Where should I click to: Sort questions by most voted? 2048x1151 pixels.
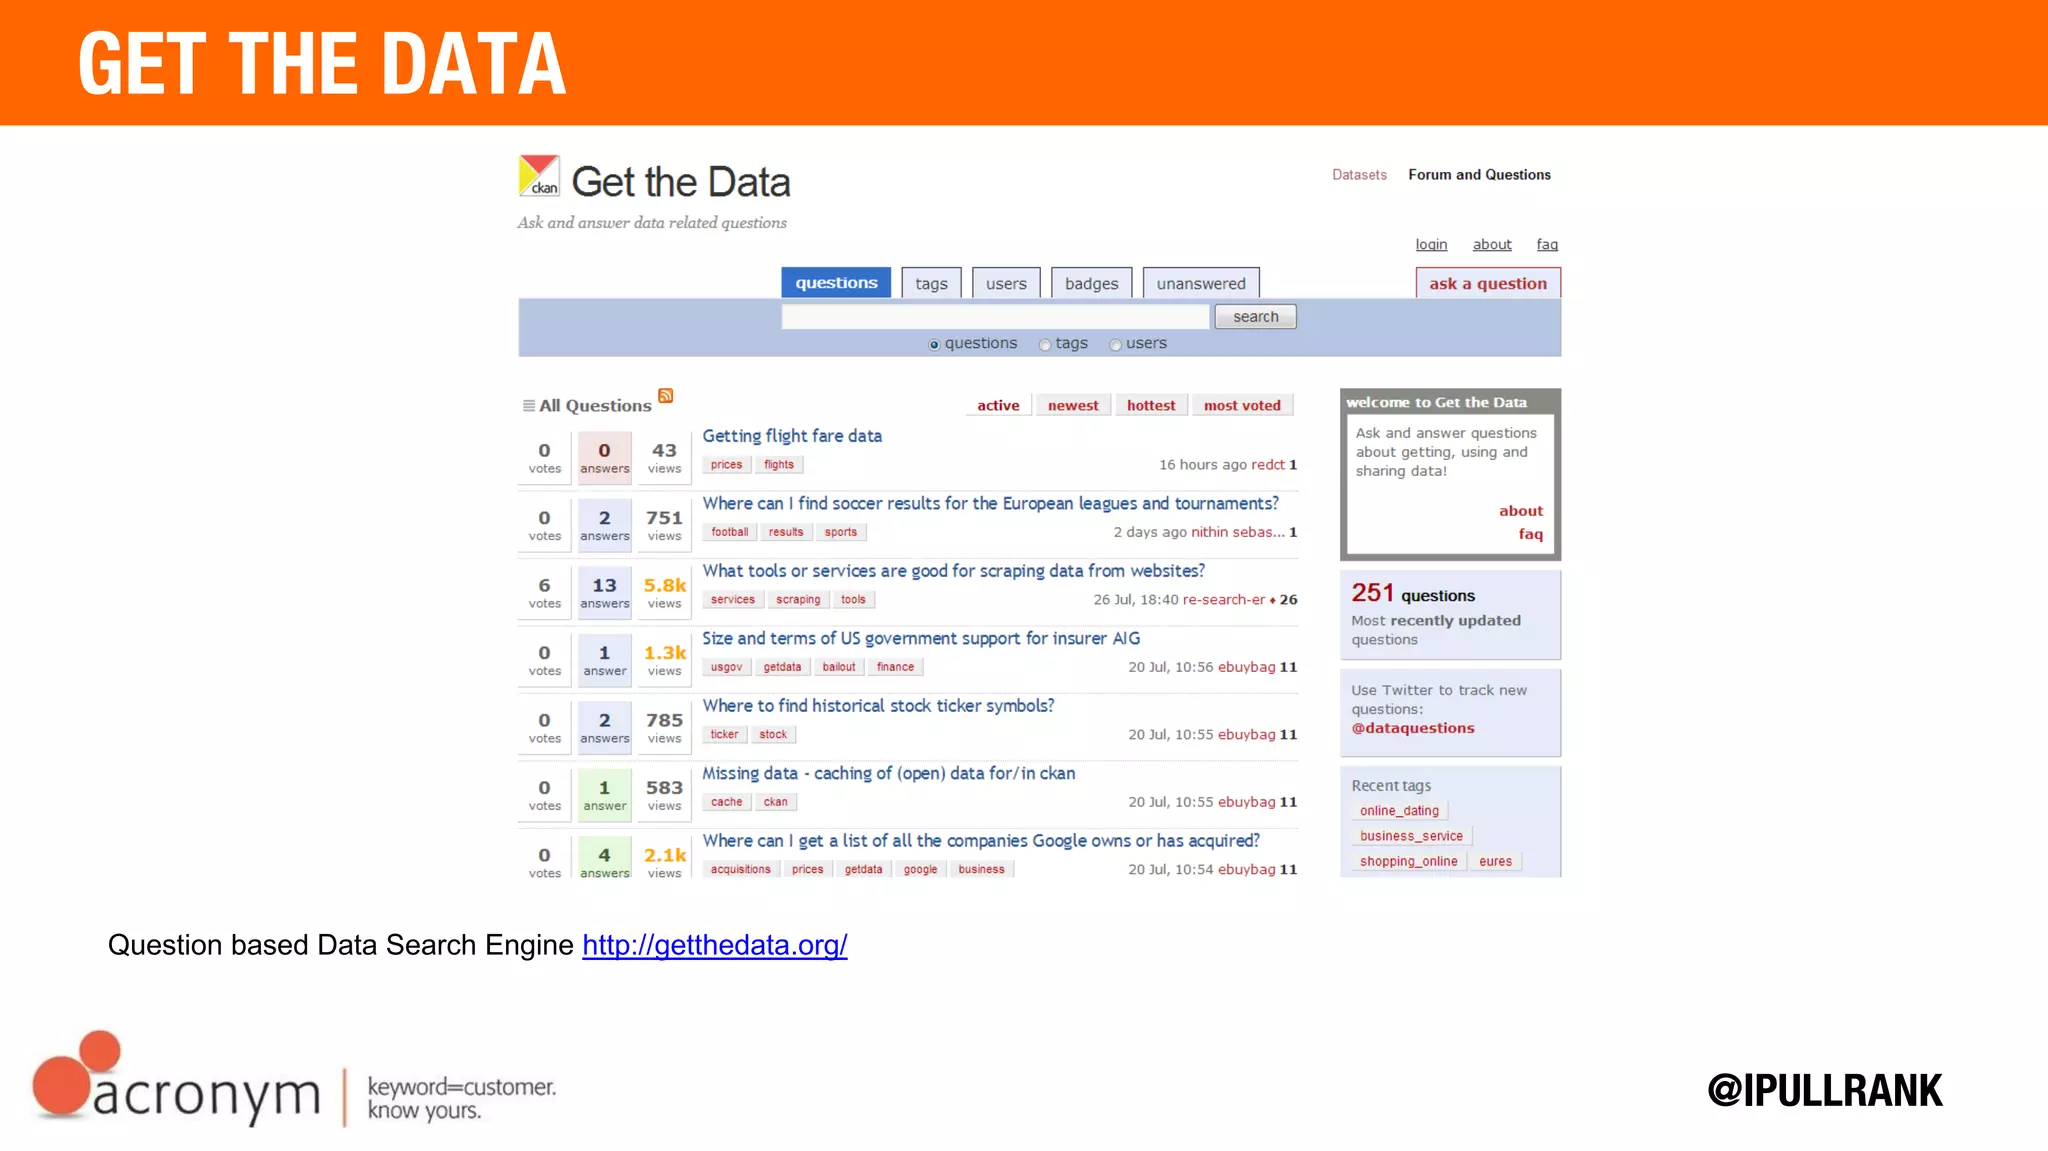[1242, 405]
